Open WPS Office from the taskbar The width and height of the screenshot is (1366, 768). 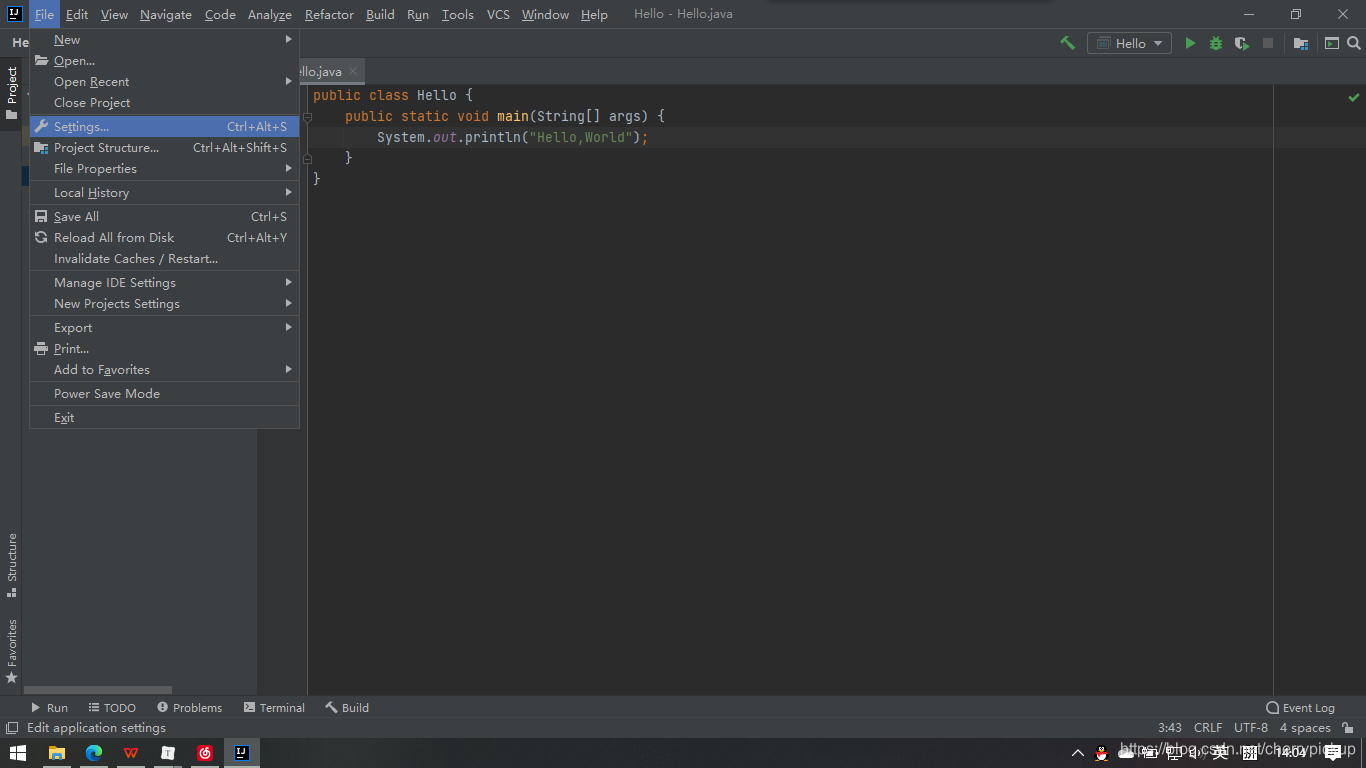click(x=131, y=753)
